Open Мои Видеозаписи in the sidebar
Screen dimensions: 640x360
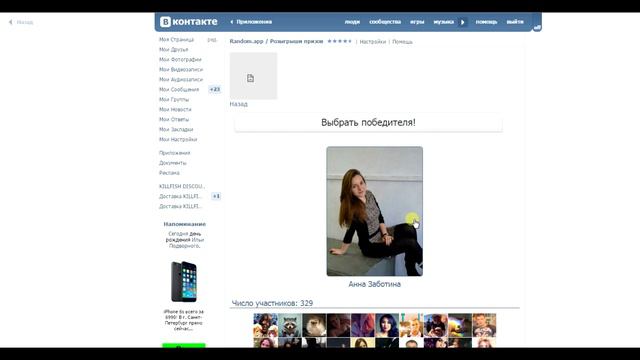tap(181, 69)
